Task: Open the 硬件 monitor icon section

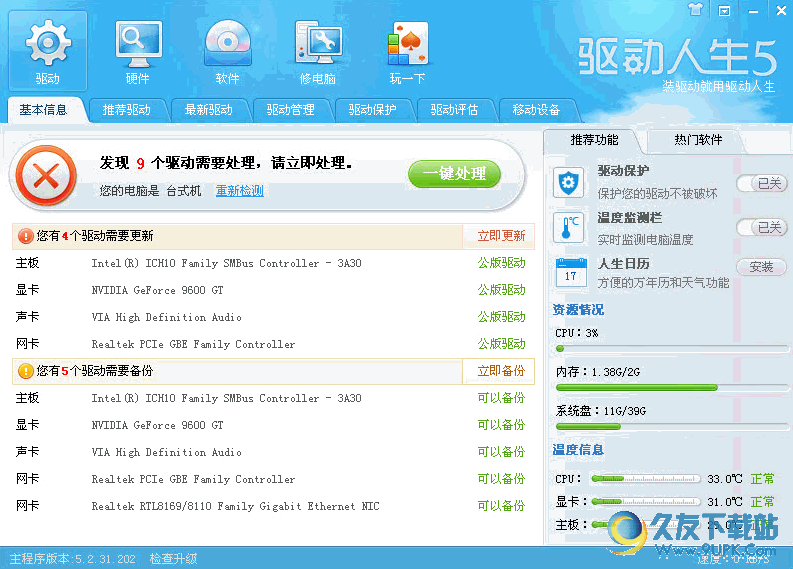Action: [138, 52]
